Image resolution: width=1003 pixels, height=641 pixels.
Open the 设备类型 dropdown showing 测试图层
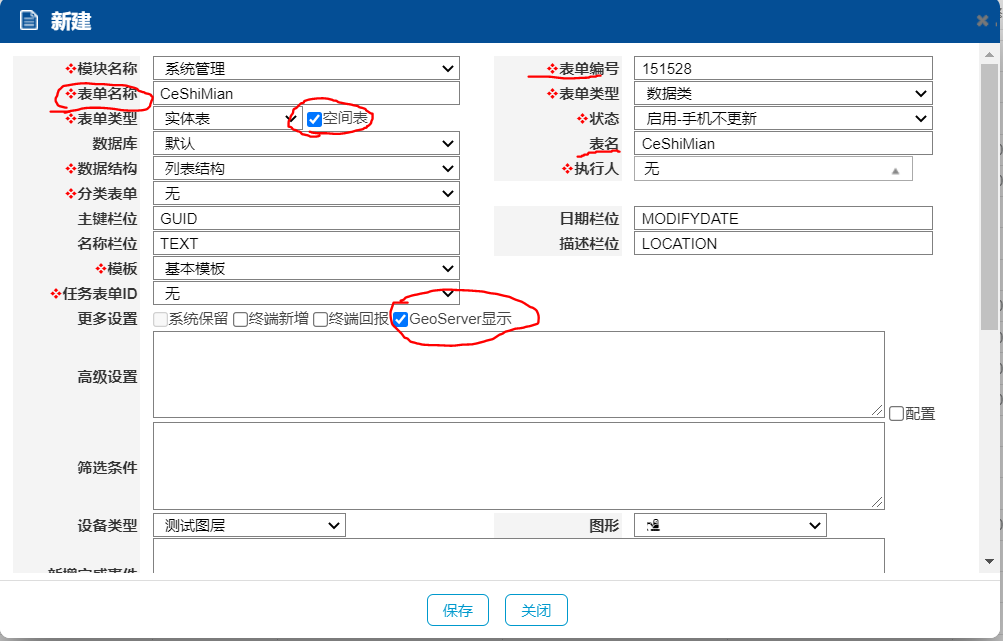[249, 525]
